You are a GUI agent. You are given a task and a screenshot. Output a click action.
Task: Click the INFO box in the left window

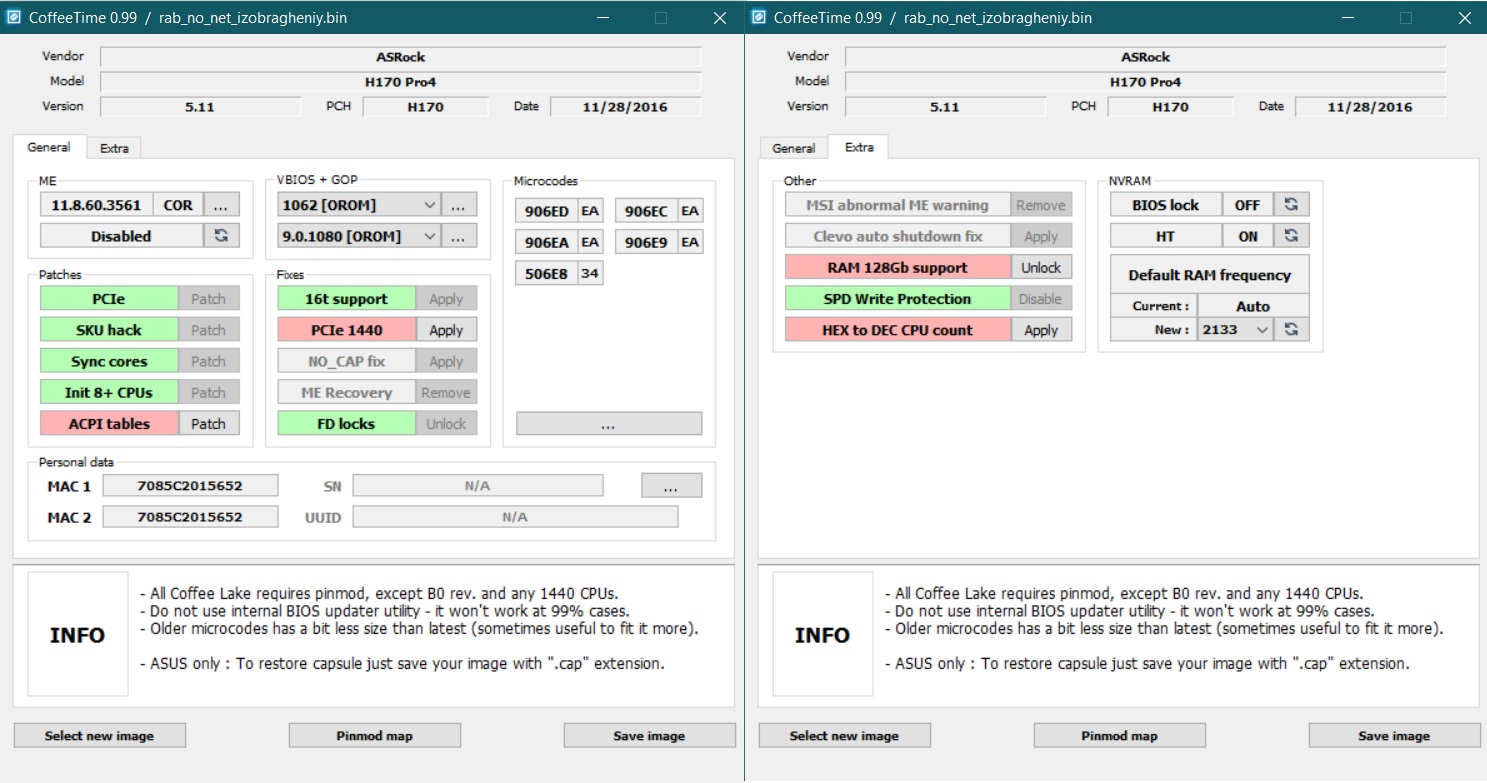(78, 634)
